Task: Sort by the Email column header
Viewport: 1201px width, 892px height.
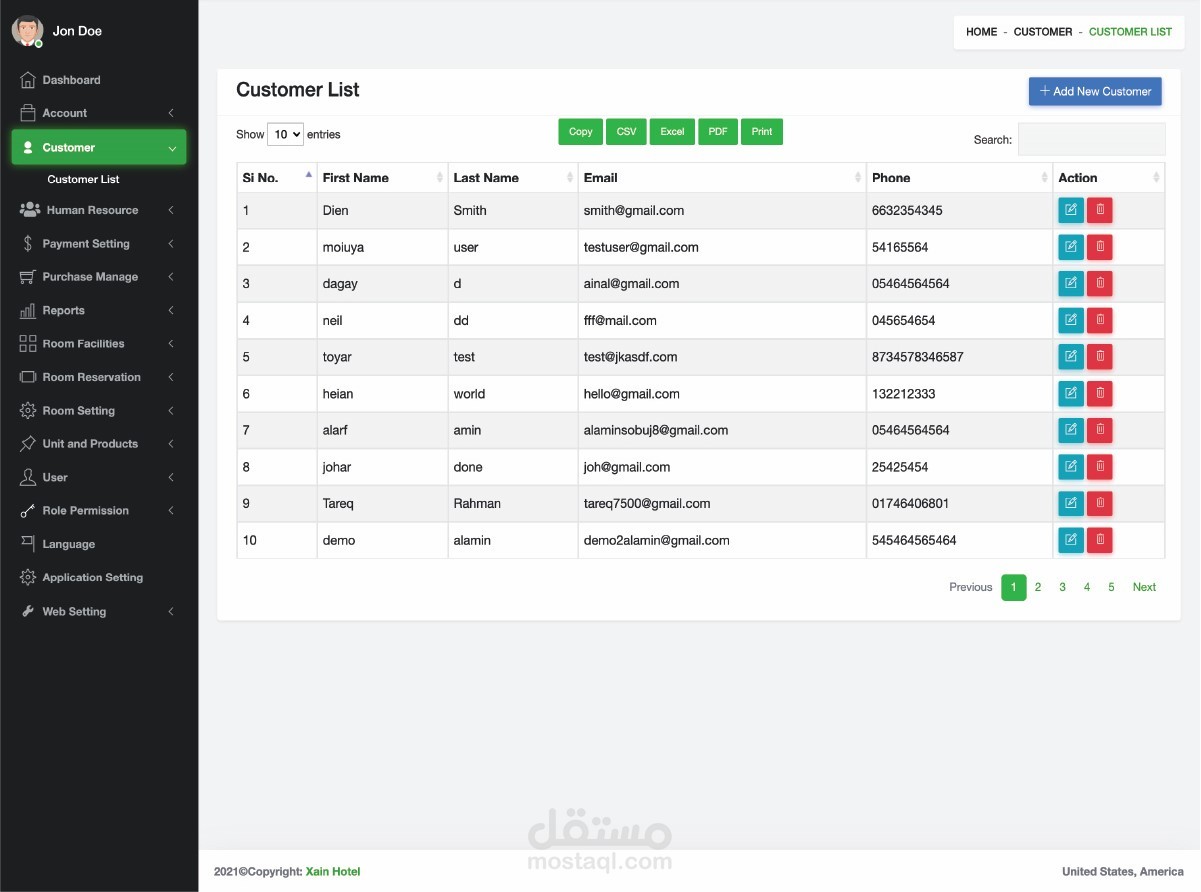Action: pyautogui.click(x=721, y=177)
